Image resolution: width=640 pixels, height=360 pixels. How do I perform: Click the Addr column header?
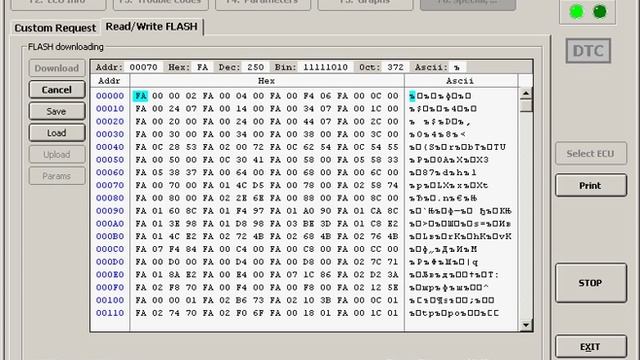coord(110,81)
